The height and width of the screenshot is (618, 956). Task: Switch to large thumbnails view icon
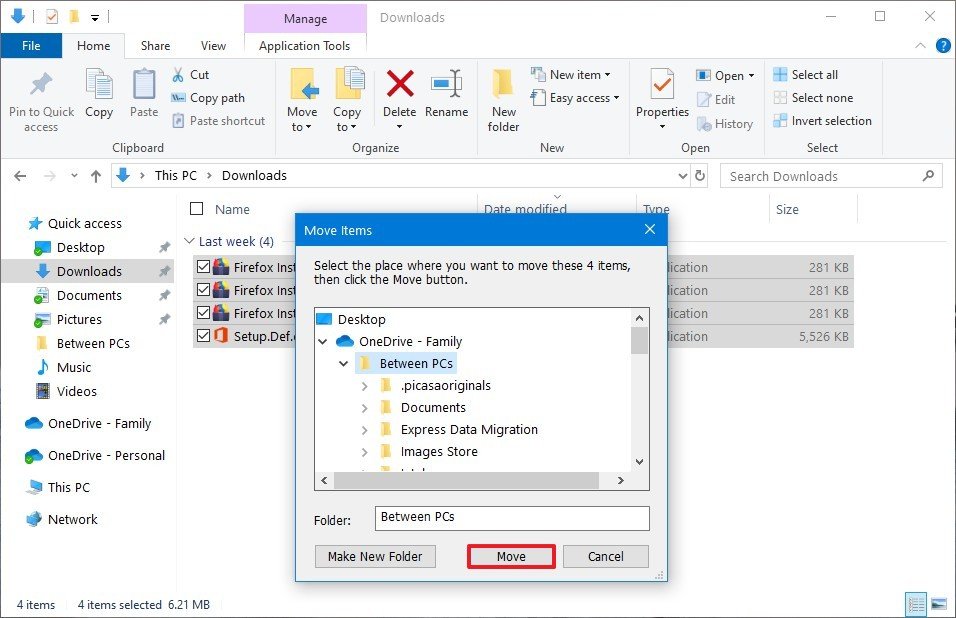tap(939, 605)
